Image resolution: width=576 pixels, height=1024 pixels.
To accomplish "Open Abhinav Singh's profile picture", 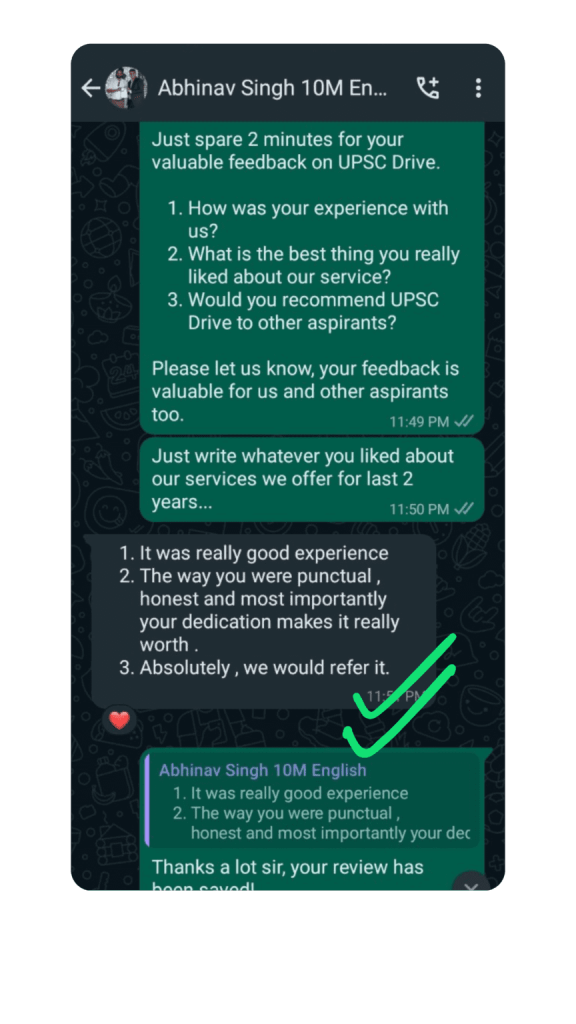I will (126, 88).
